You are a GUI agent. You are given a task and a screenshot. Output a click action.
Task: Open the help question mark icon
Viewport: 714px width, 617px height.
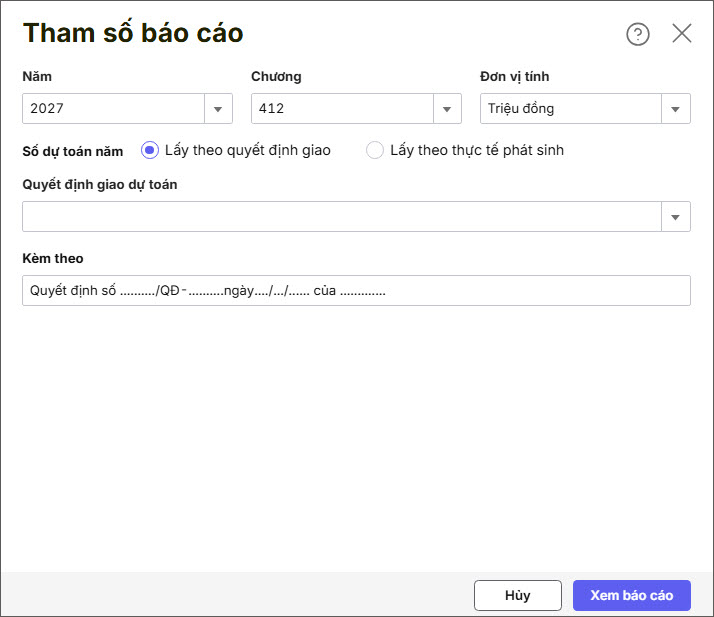tap(637, 34)
